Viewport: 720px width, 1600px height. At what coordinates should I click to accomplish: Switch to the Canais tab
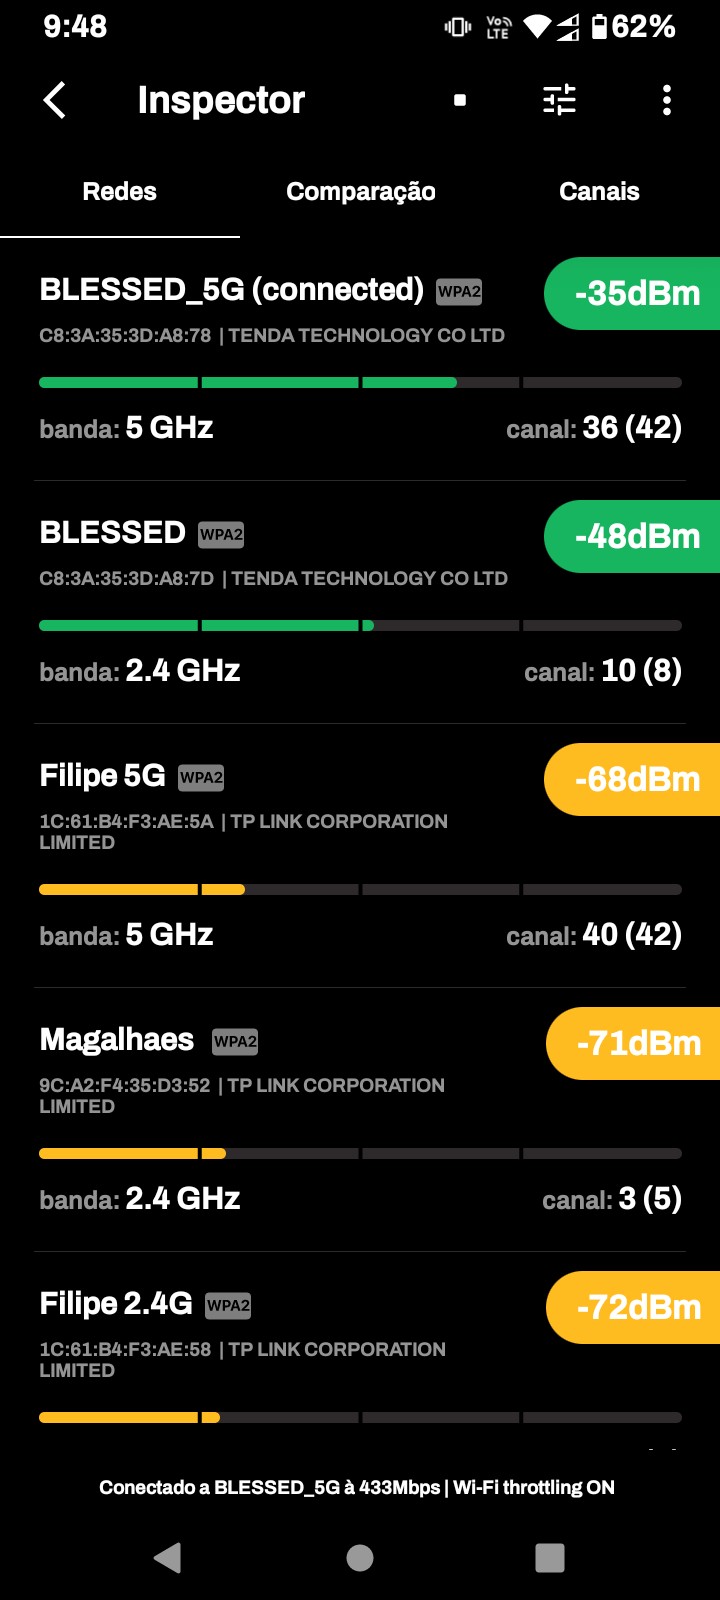click(x=599, y=192)
